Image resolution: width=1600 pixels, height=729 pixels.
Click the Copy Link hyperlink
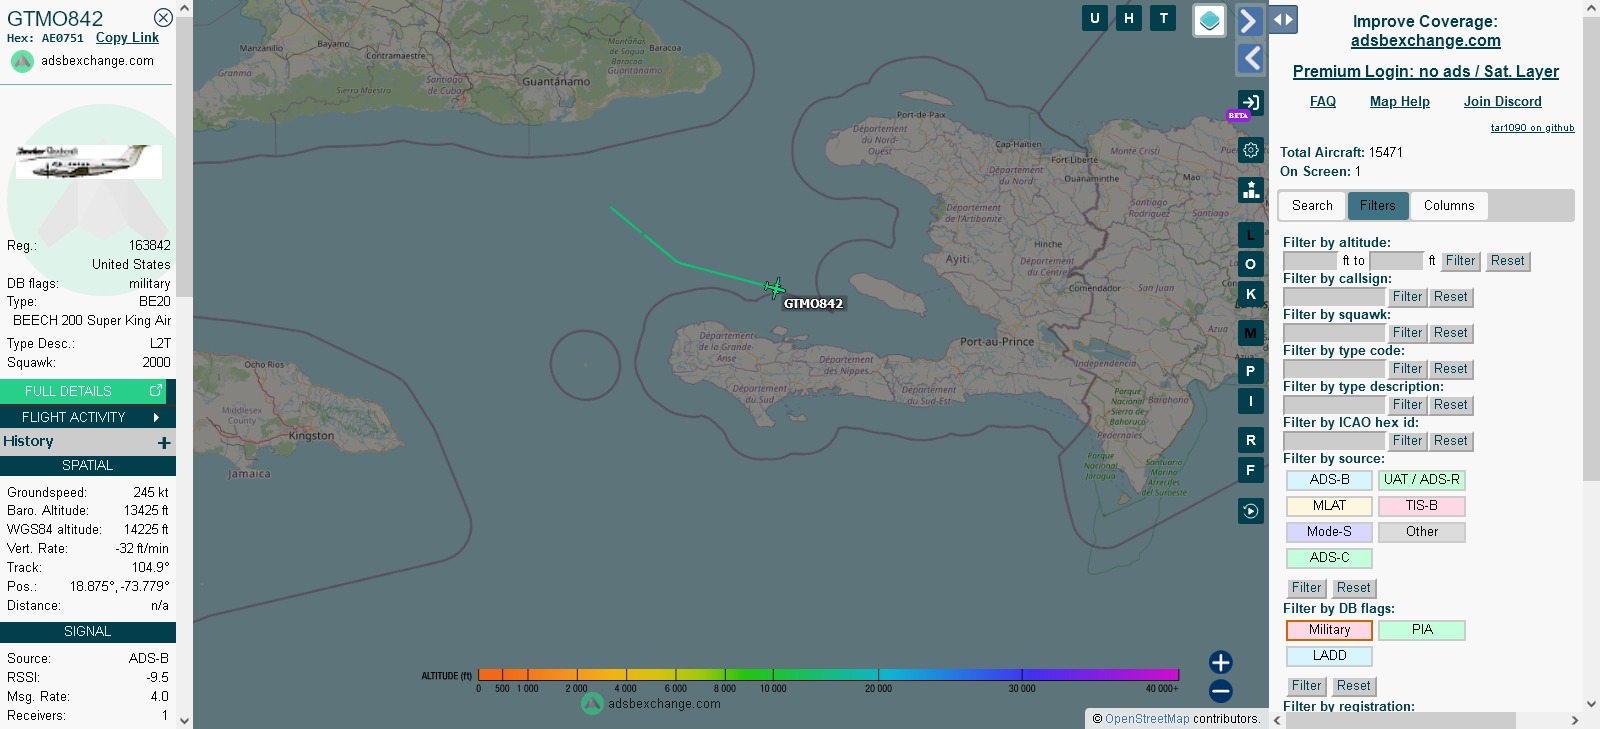[x=127, y=38]
